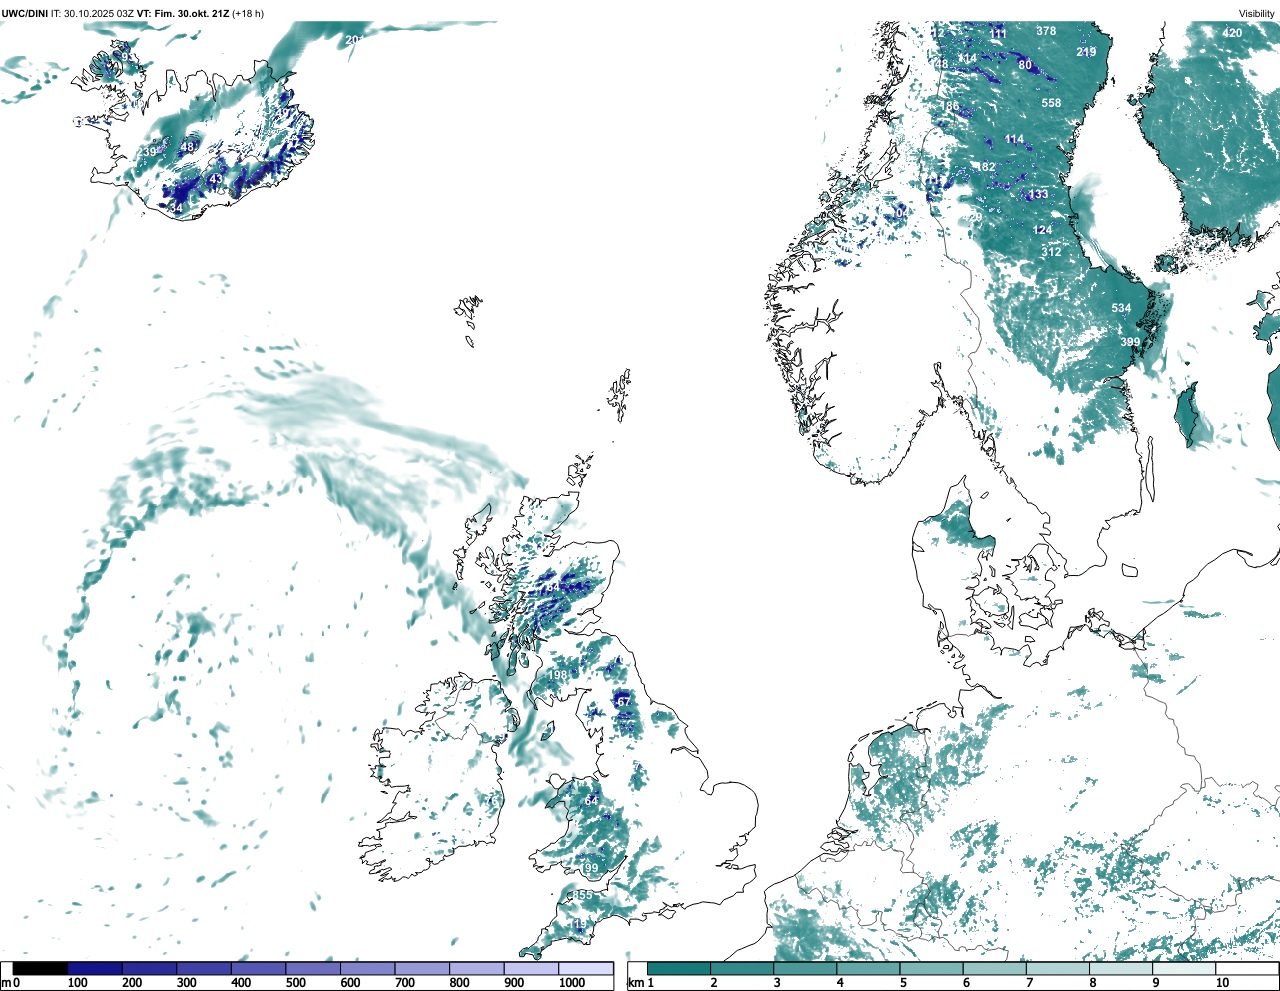Image resolution: width=1280 pixels, height=991 pixels.
Task: Click the map value '182'
Action: coord(986,167)
